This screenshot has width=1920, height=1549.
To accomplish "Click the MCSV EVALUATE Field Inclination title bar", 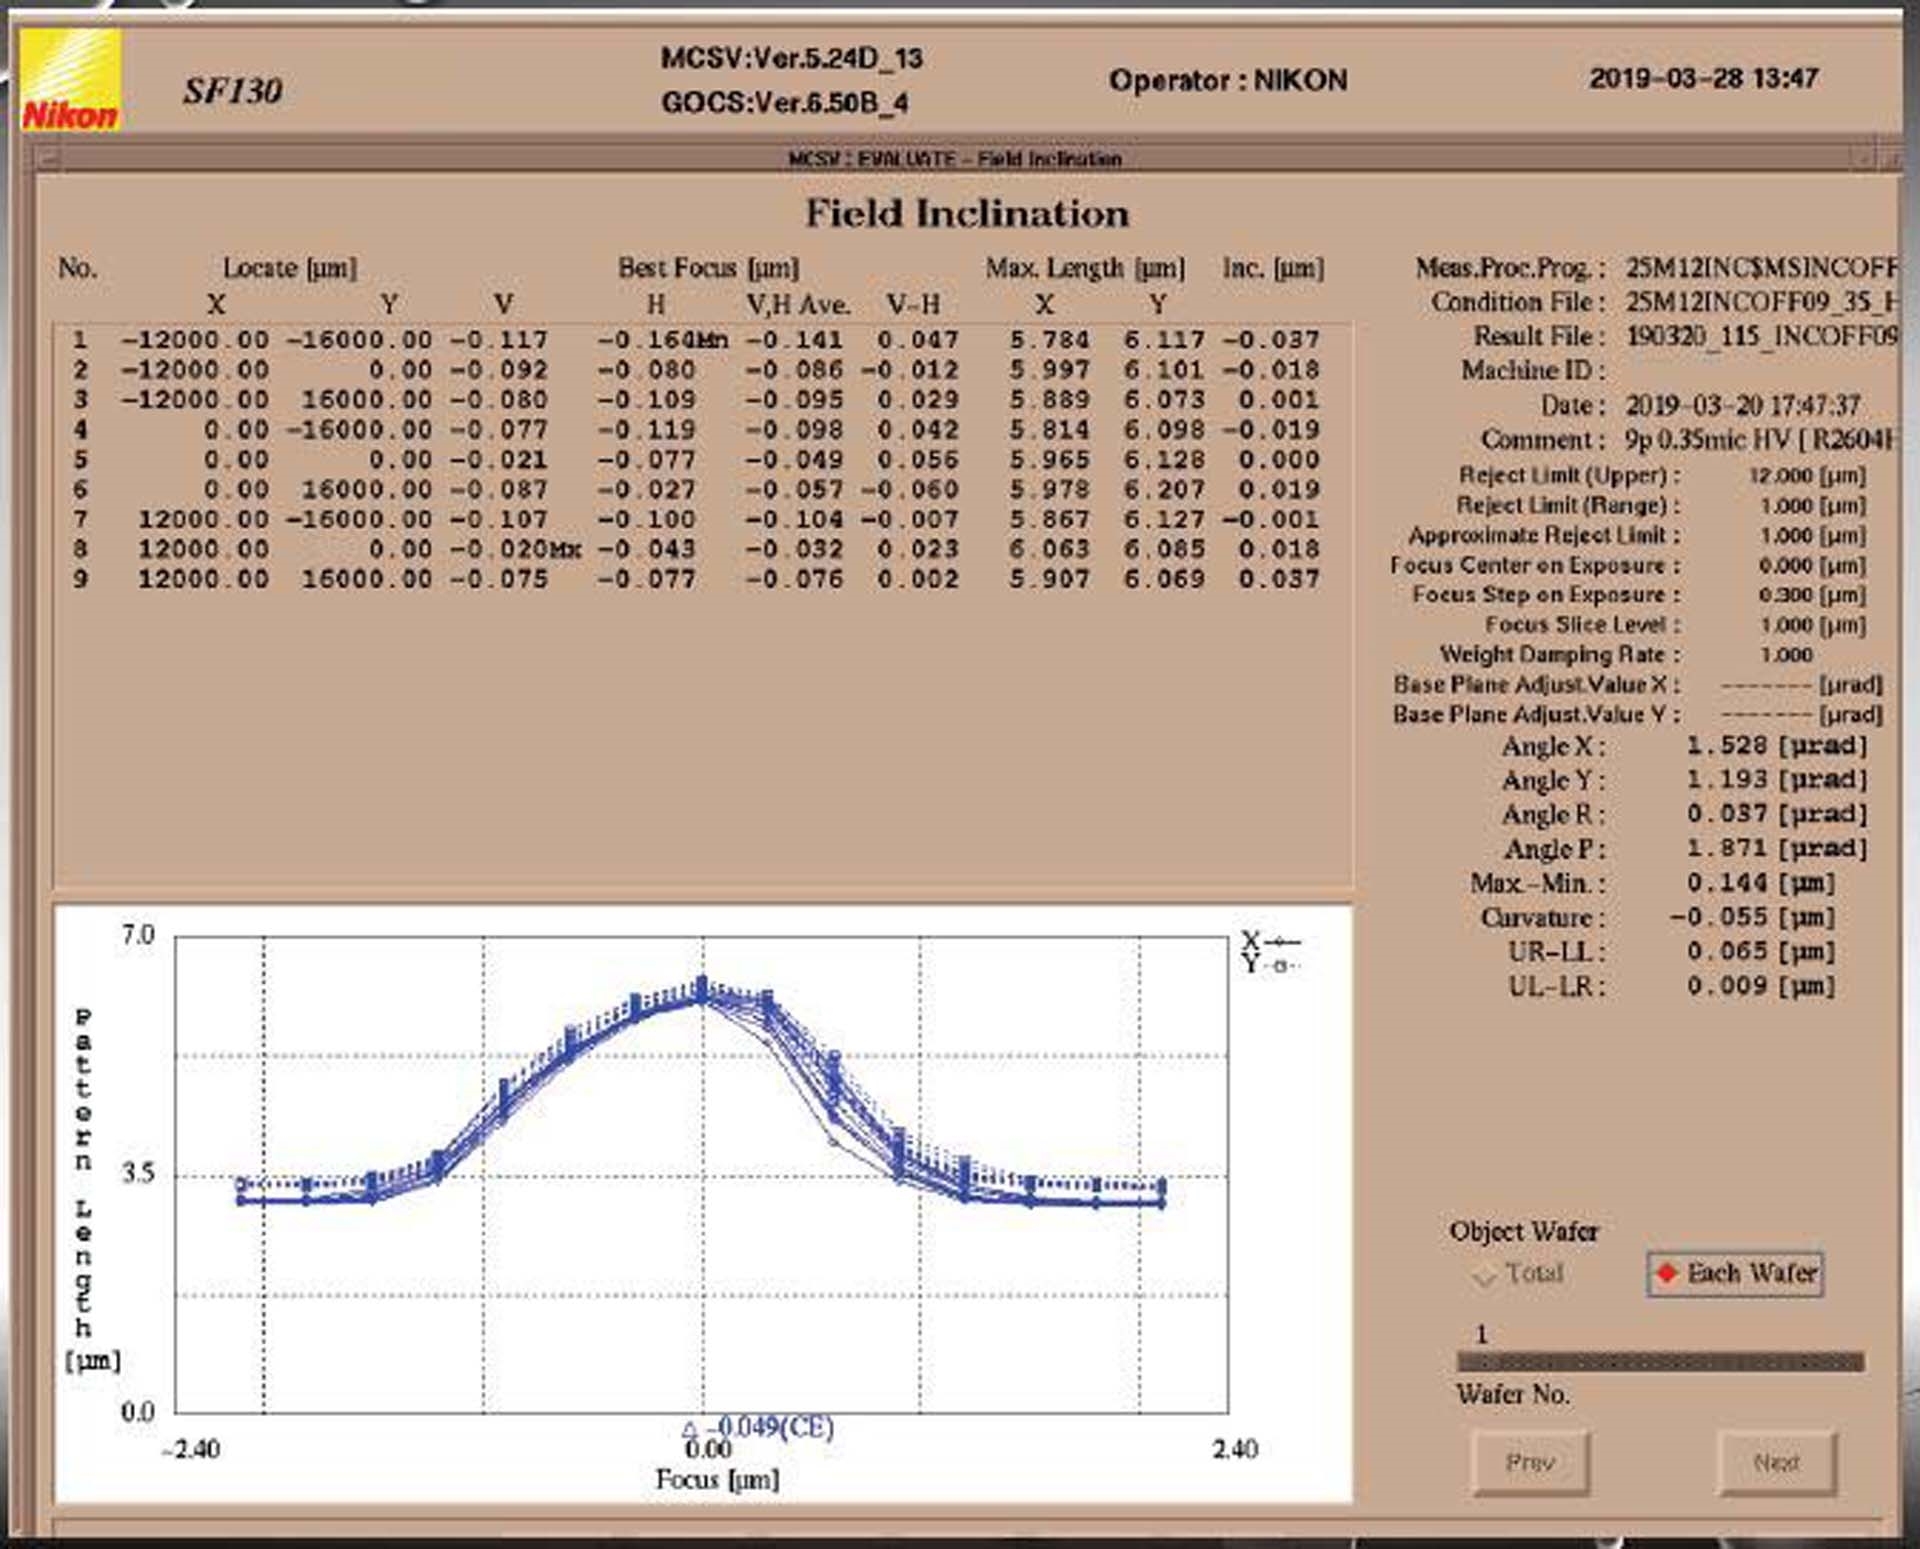I will click(x=955, y=159).
